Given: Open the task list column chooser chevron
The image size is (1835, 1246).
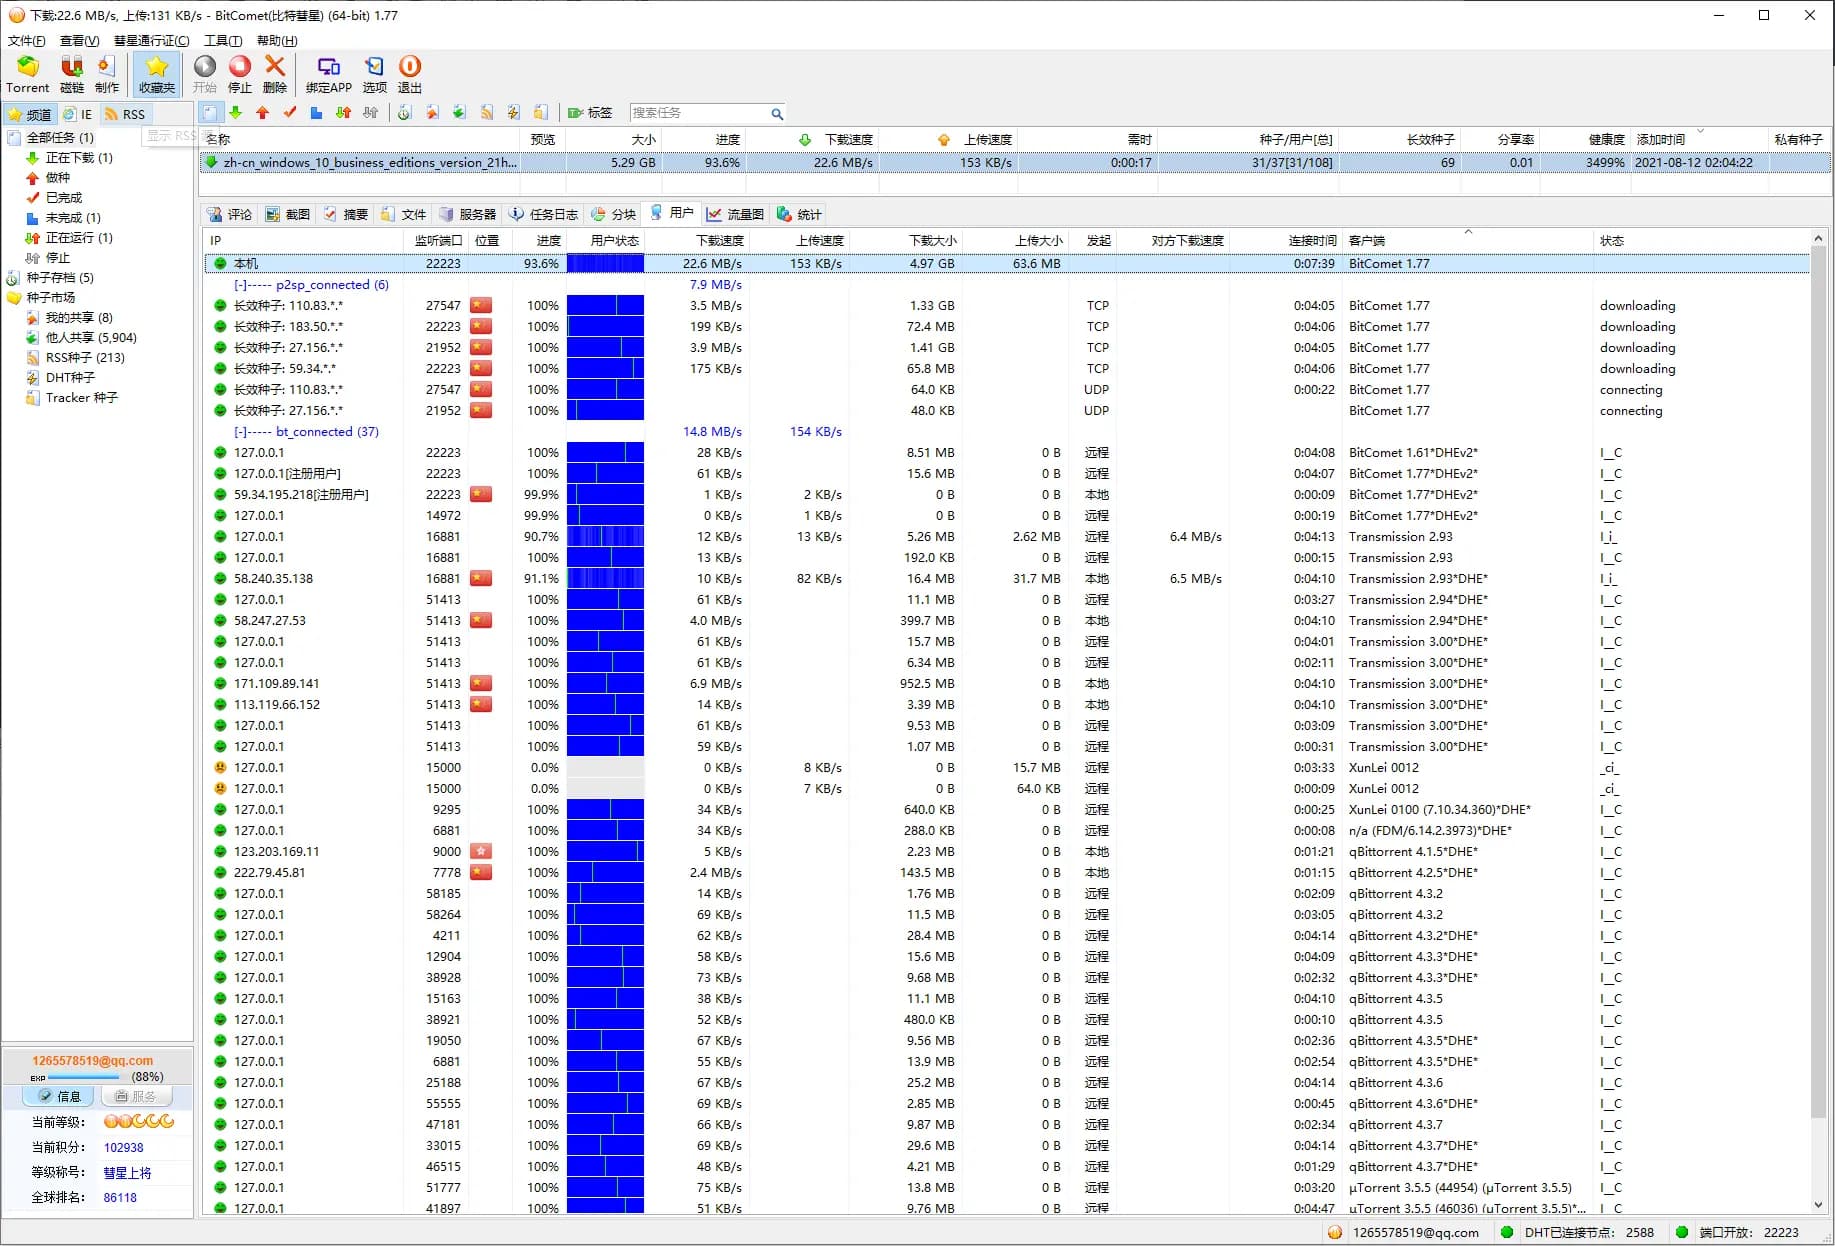Looking at the screenshot, I should (x=1699, y=131).
